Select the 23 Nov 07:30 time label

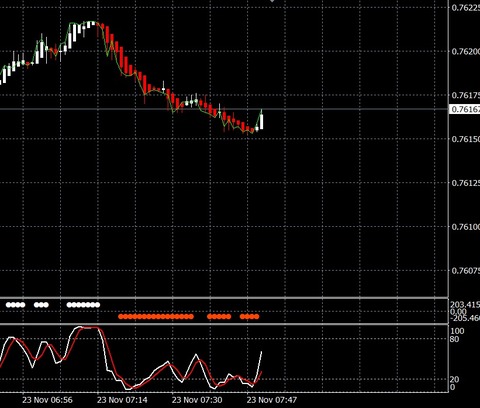197,400
